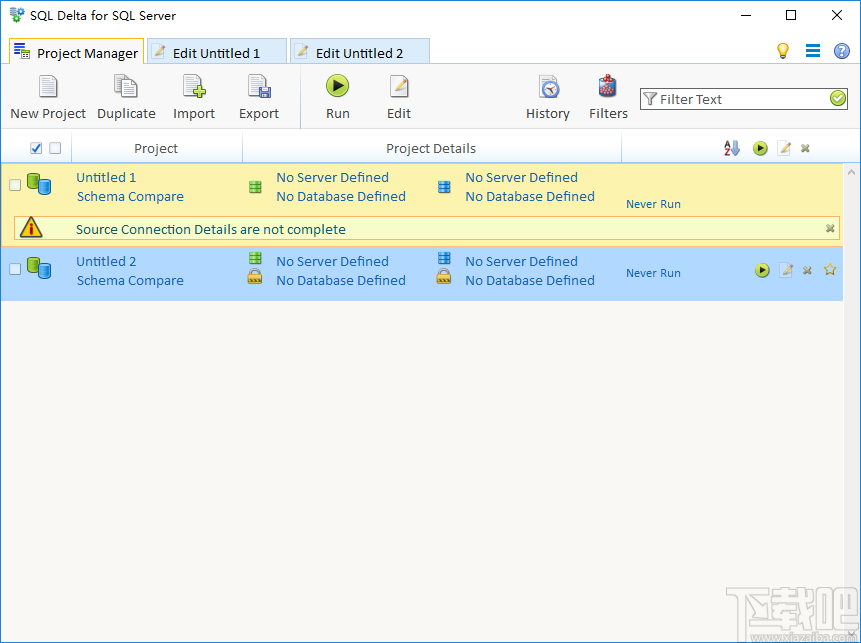
Task: Import a project
Action: tap(193, 97)
